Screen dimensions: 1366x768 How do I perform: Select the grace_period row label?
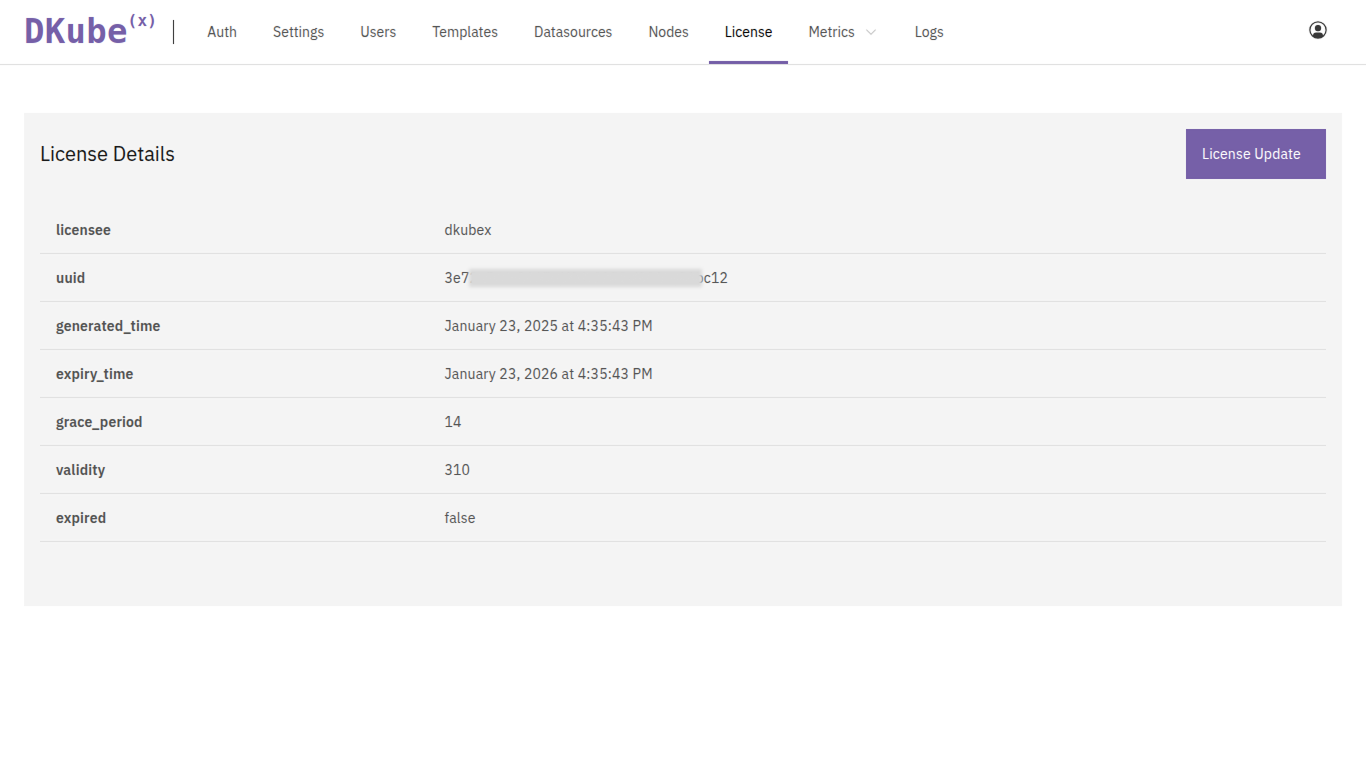pyautogui.click(x=99, y=422)
